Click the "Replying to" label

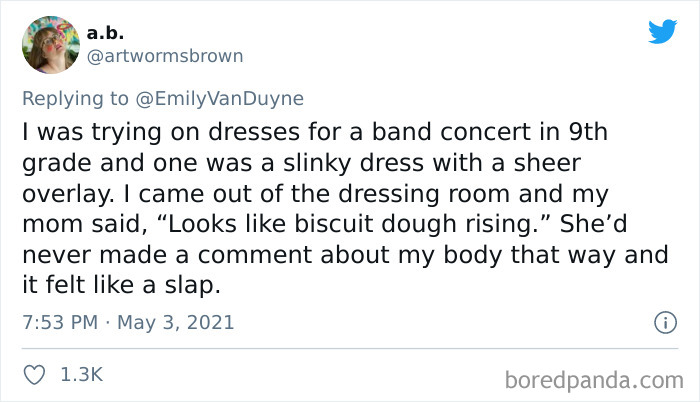click(75, 99)
